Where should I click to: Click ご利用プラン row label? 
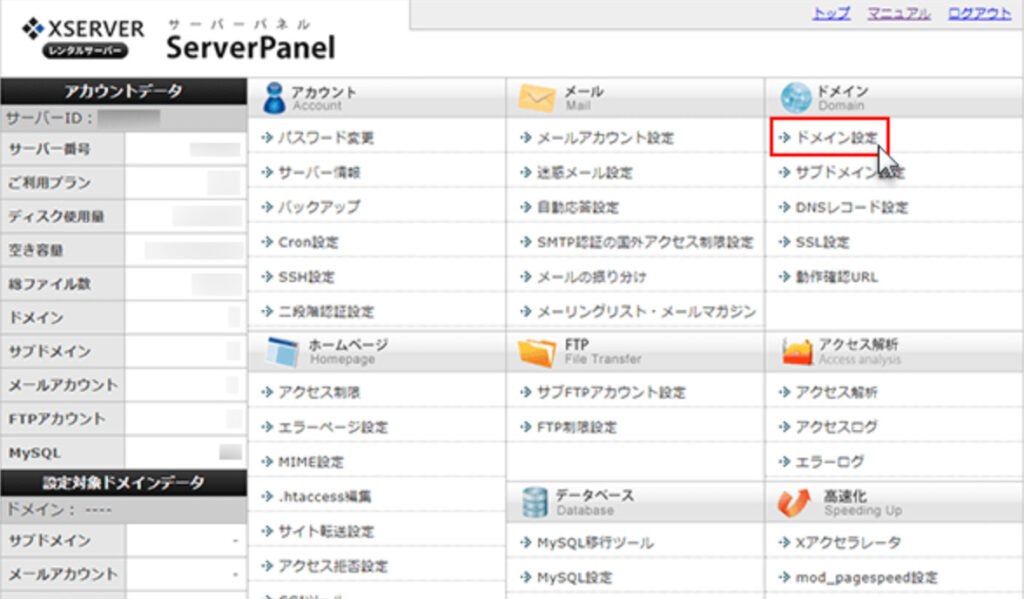[x=50, y=183]
